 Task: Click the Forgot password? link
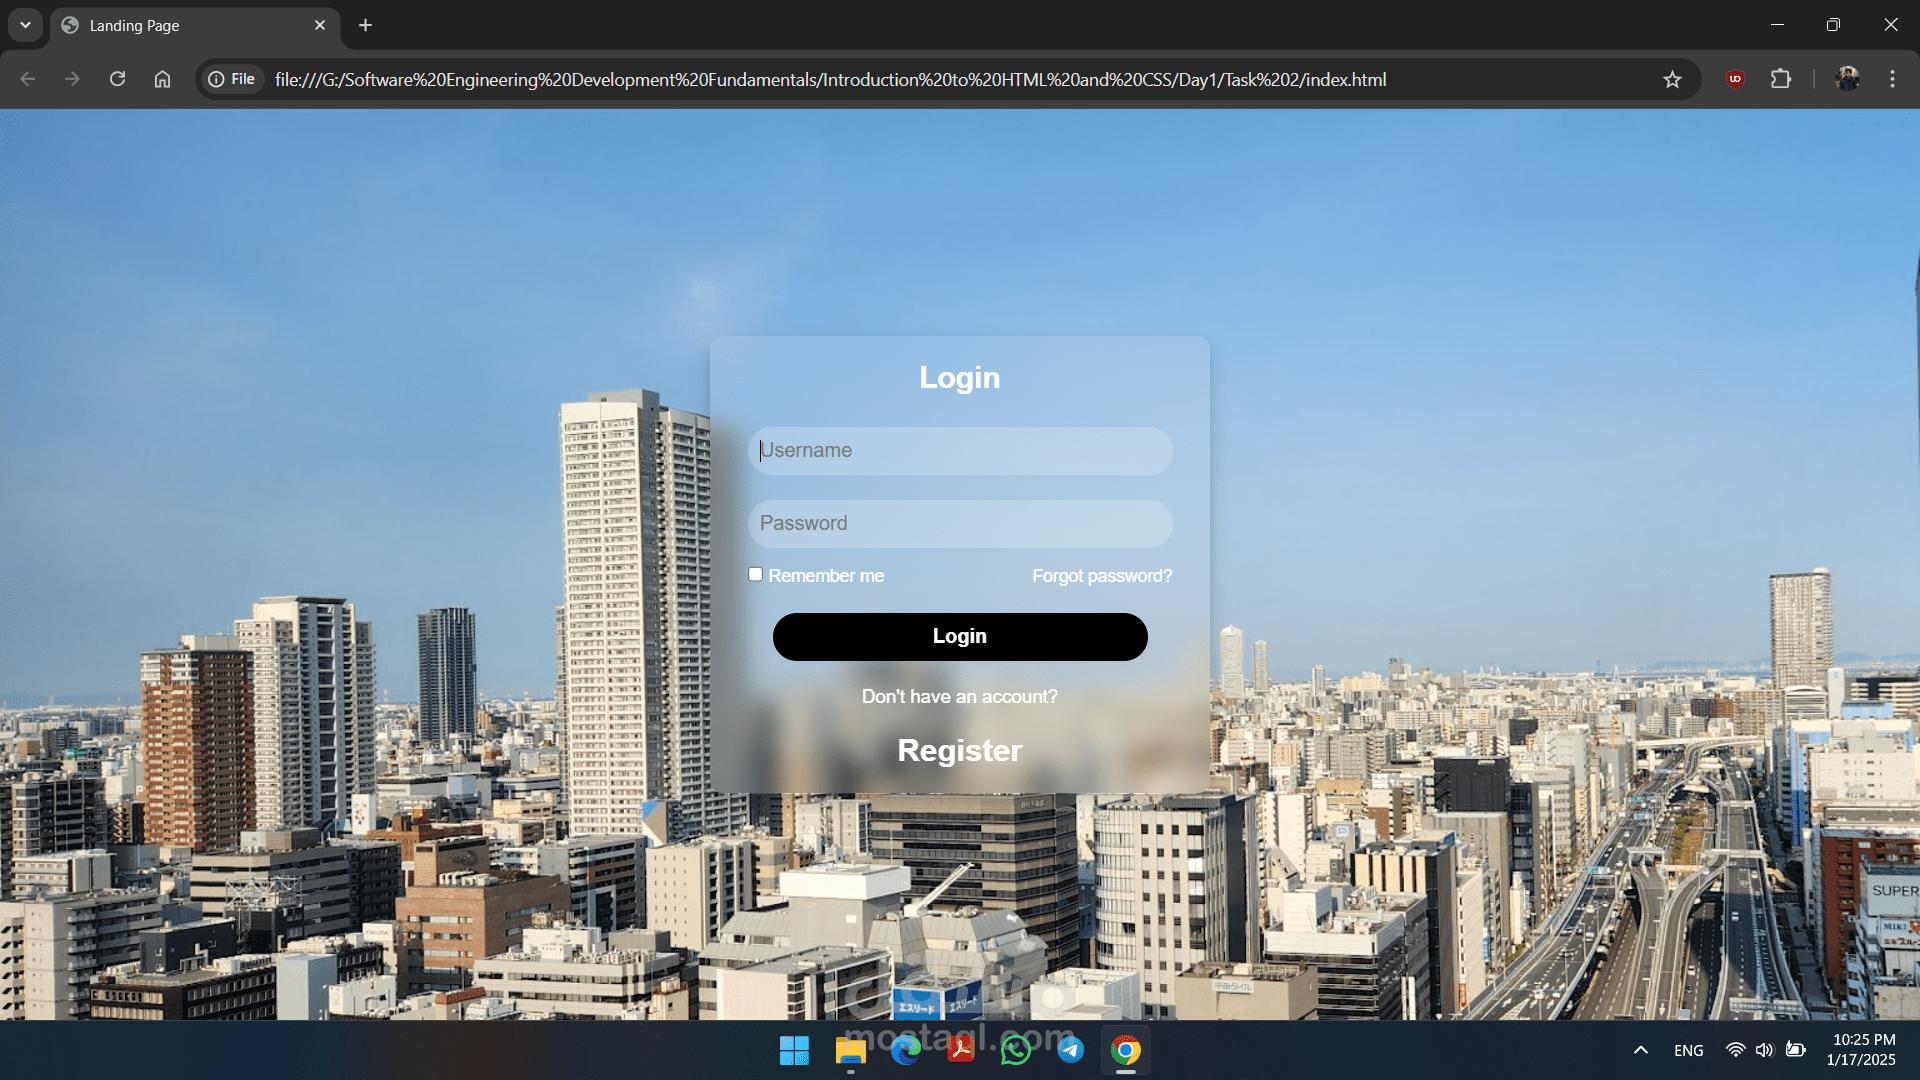pyautogui.click(x=1101, y=576)
